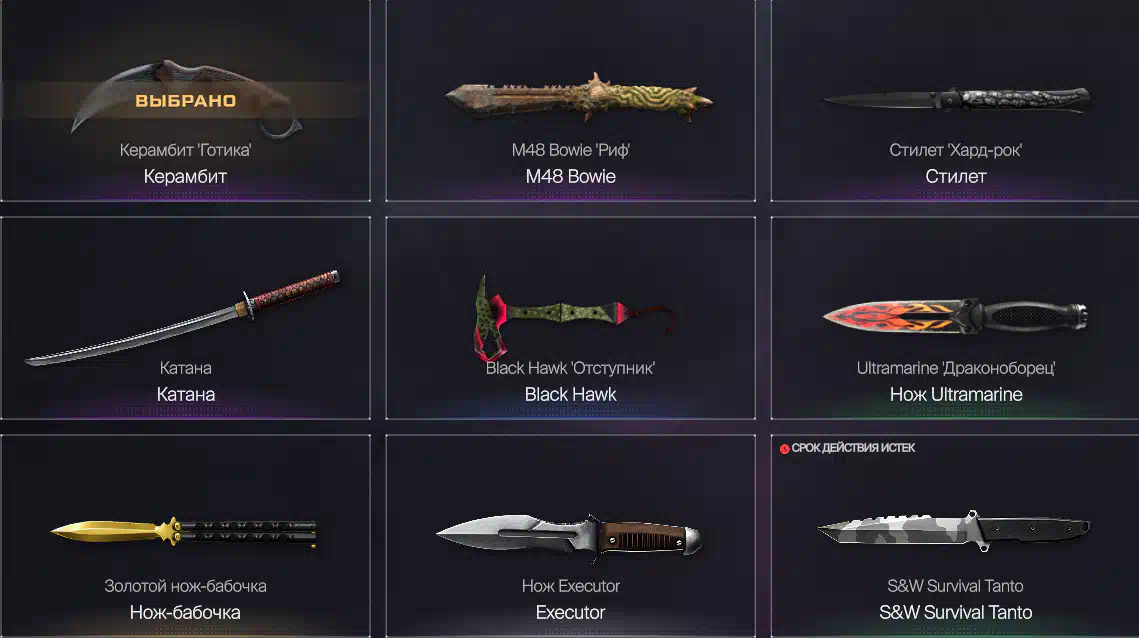Click the red expired icon on Tanto card
1139x638 pixels.
click(x=785, y=448)
